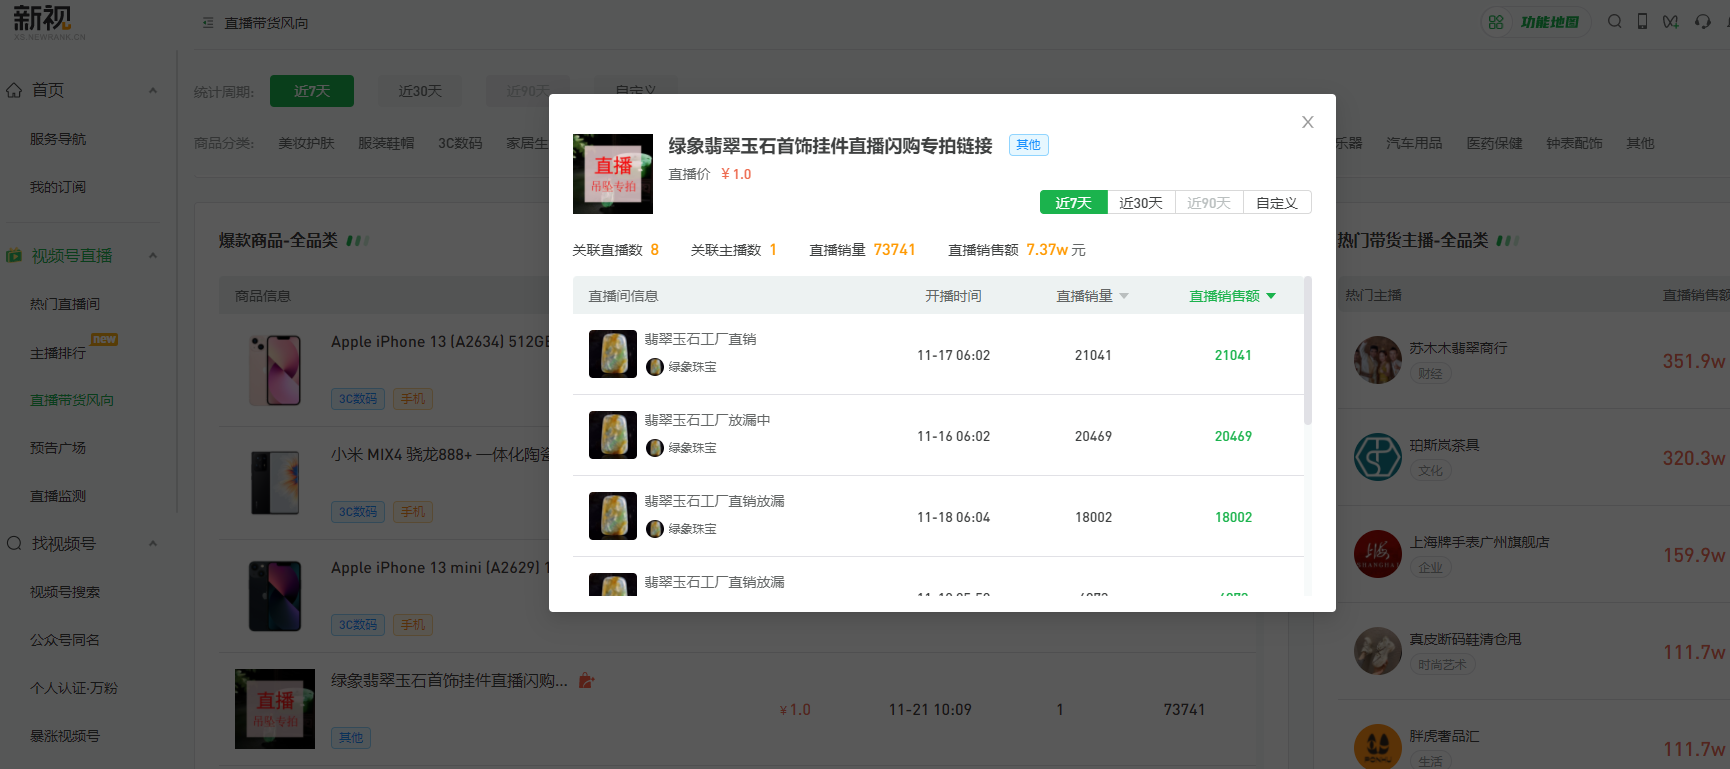The image size is (1730, 769).
Task: Select 近7天 in page statistics period
Action: pyautogui.click(x=312, y=91)
